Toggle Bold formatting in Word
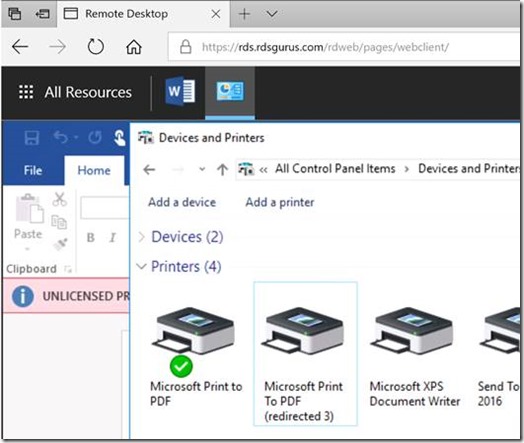524x443 pixels. [x=90, y=238]
